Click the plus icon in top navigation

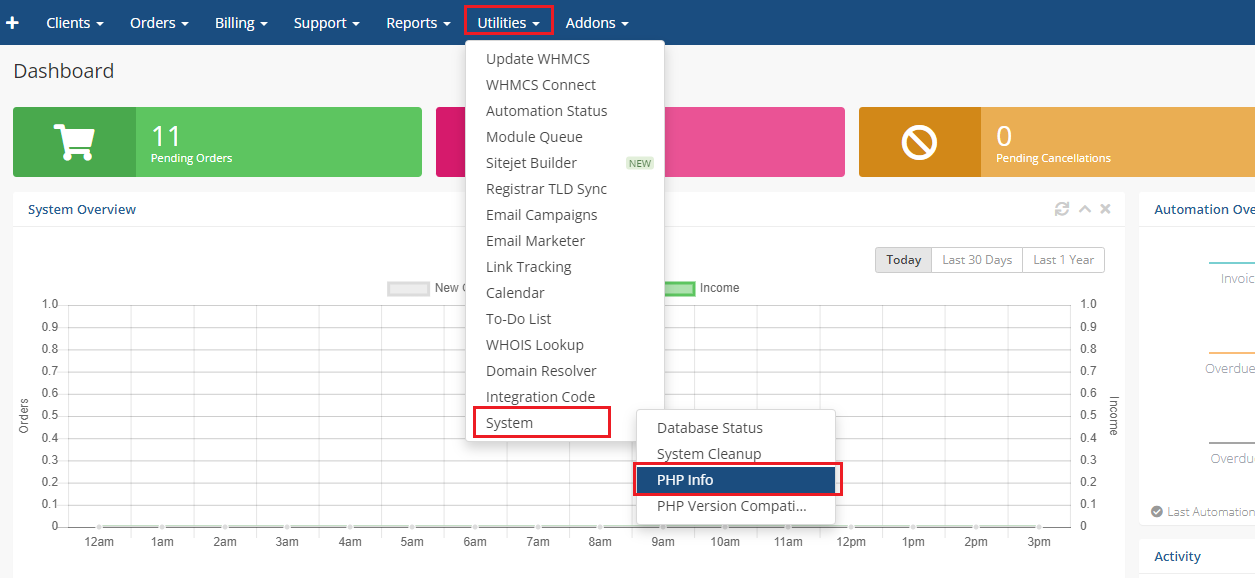pyautogui.click(x=12, y=22)
